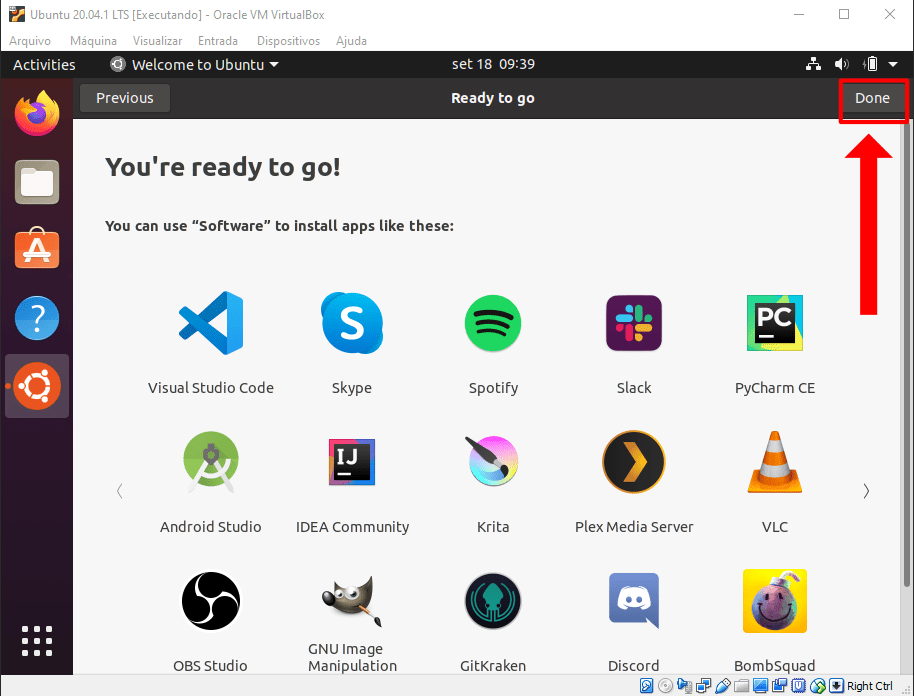Open Ubuntu Software from the dock
Viewport: 914px width, 696px height.
tap(37, 249)
